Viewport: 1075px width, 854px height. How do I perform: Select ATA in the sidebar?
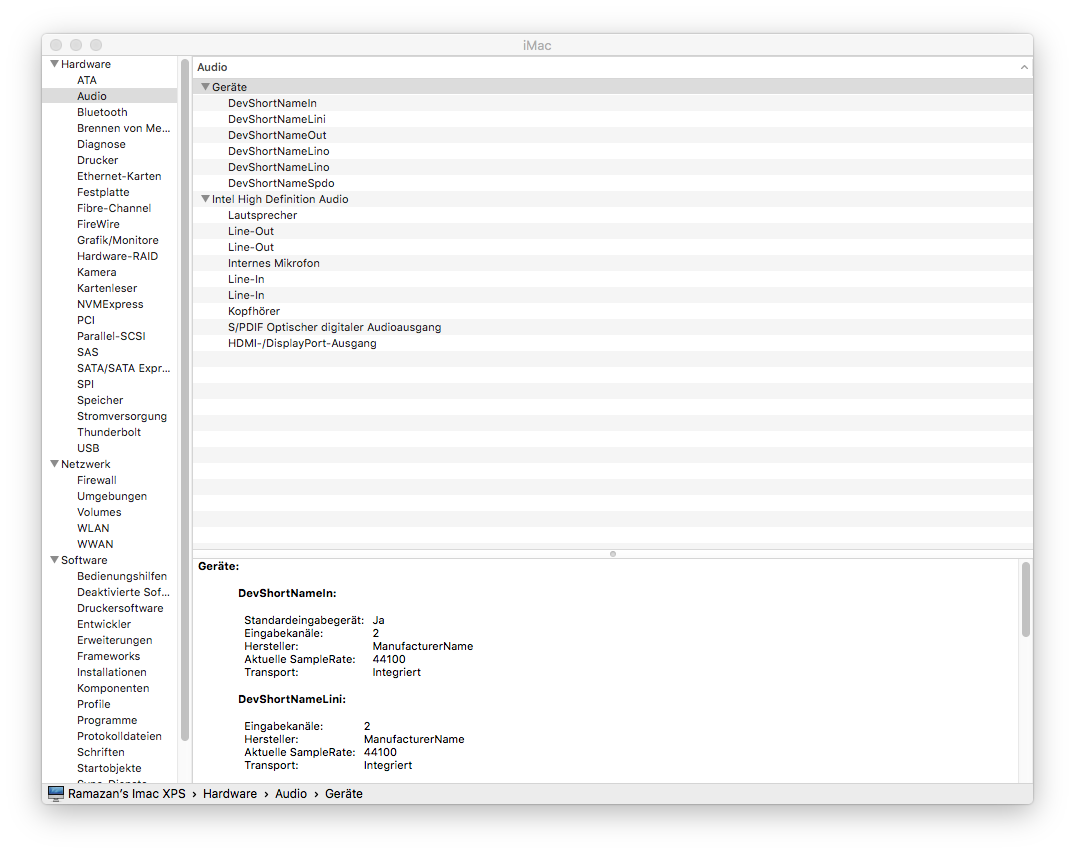coord(87,80)
